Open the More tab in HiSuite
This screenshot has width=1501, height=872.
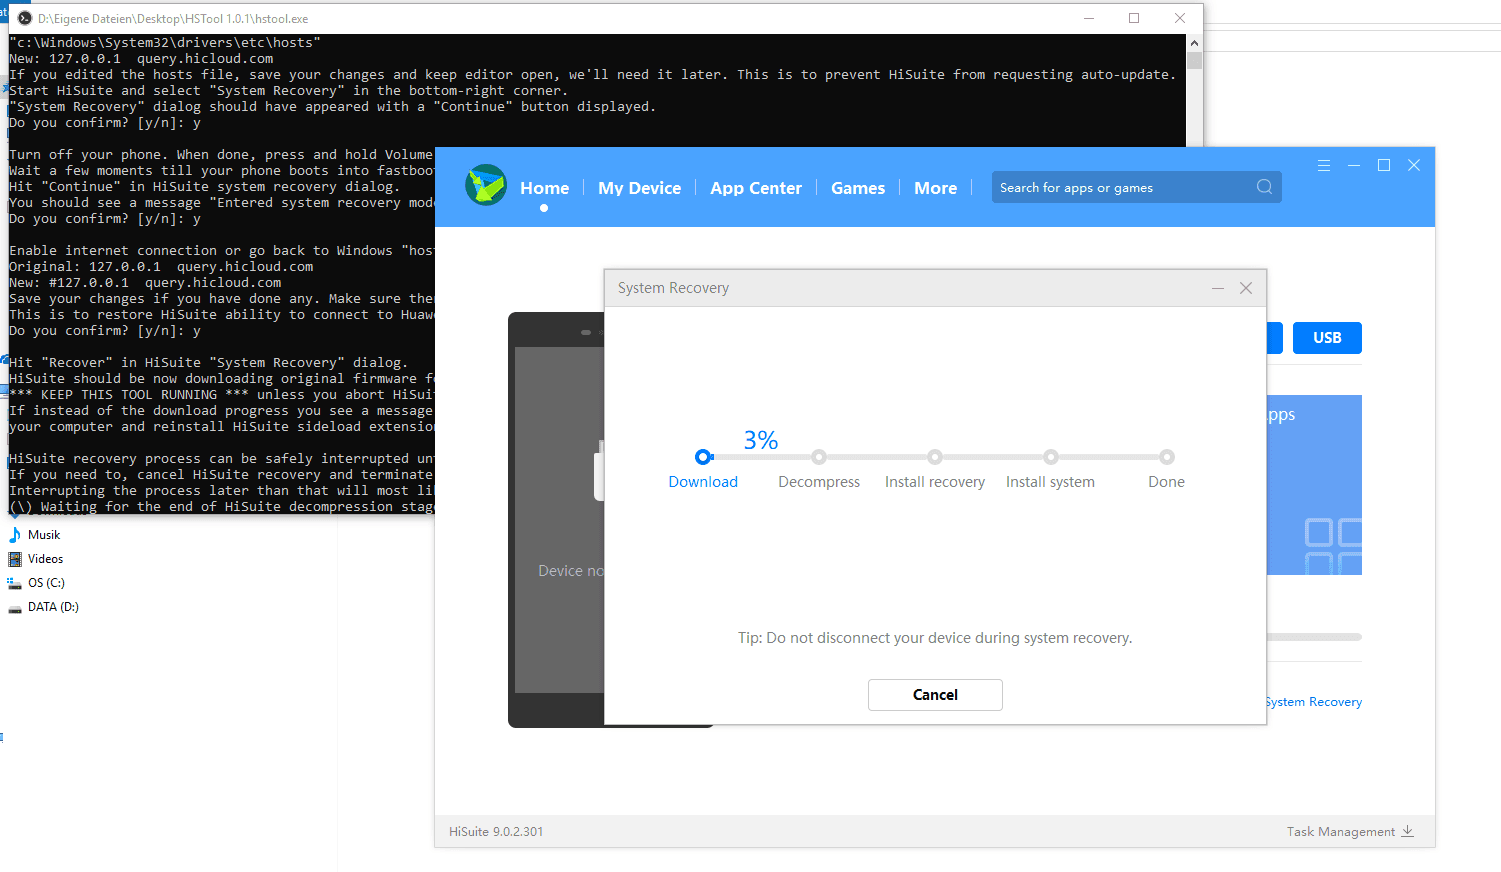pyautogui.click(x=935, y=188)
